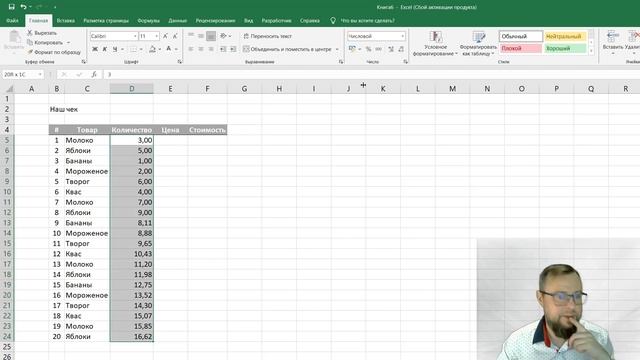
Task: Open Буфер обмена dialog launcher
Action: (x=84, y=62)
